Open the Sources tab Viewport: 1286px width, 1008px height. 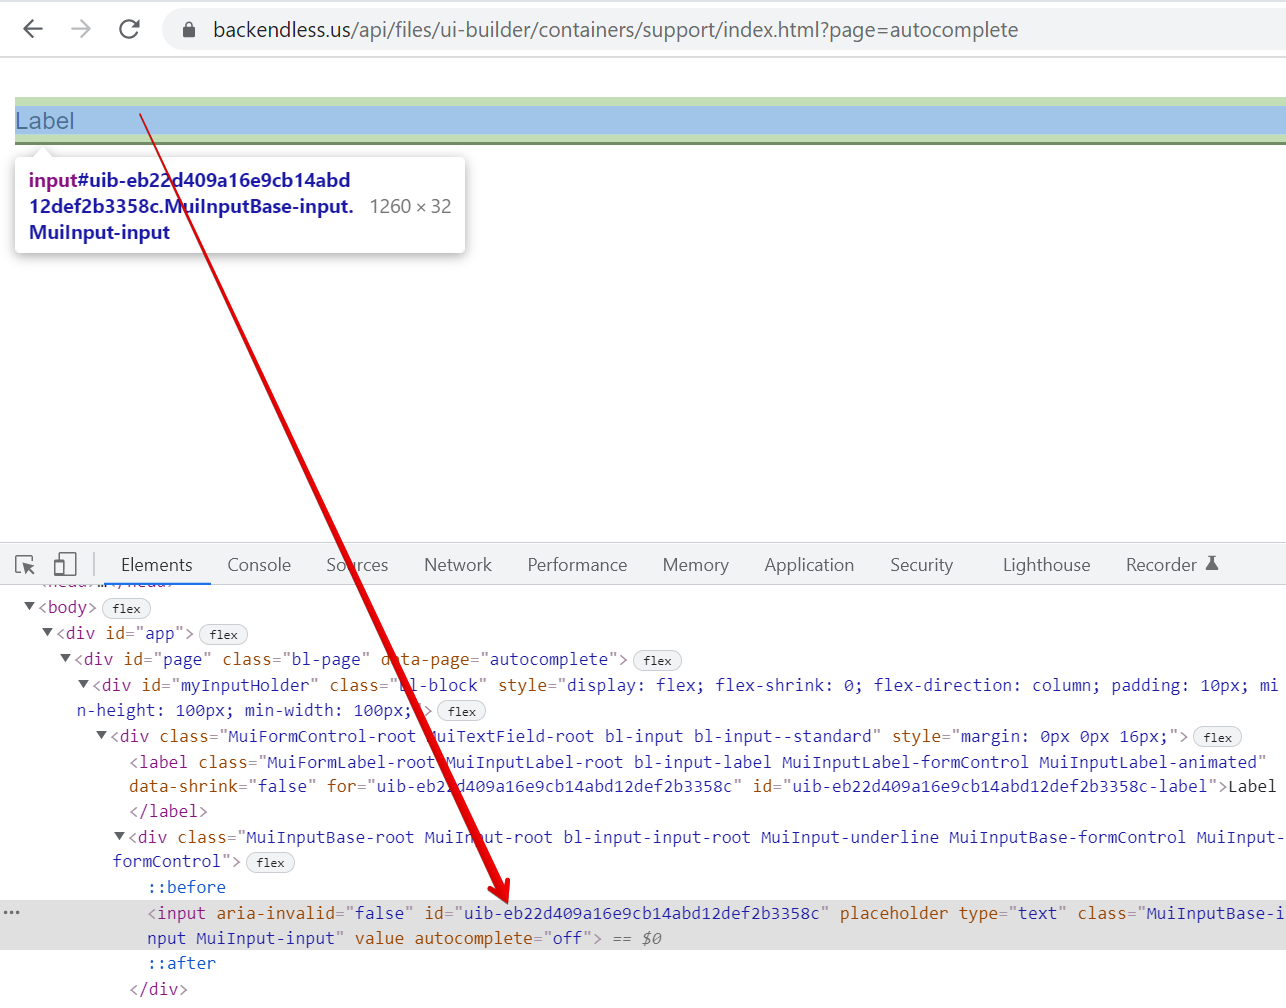[357, 565]
